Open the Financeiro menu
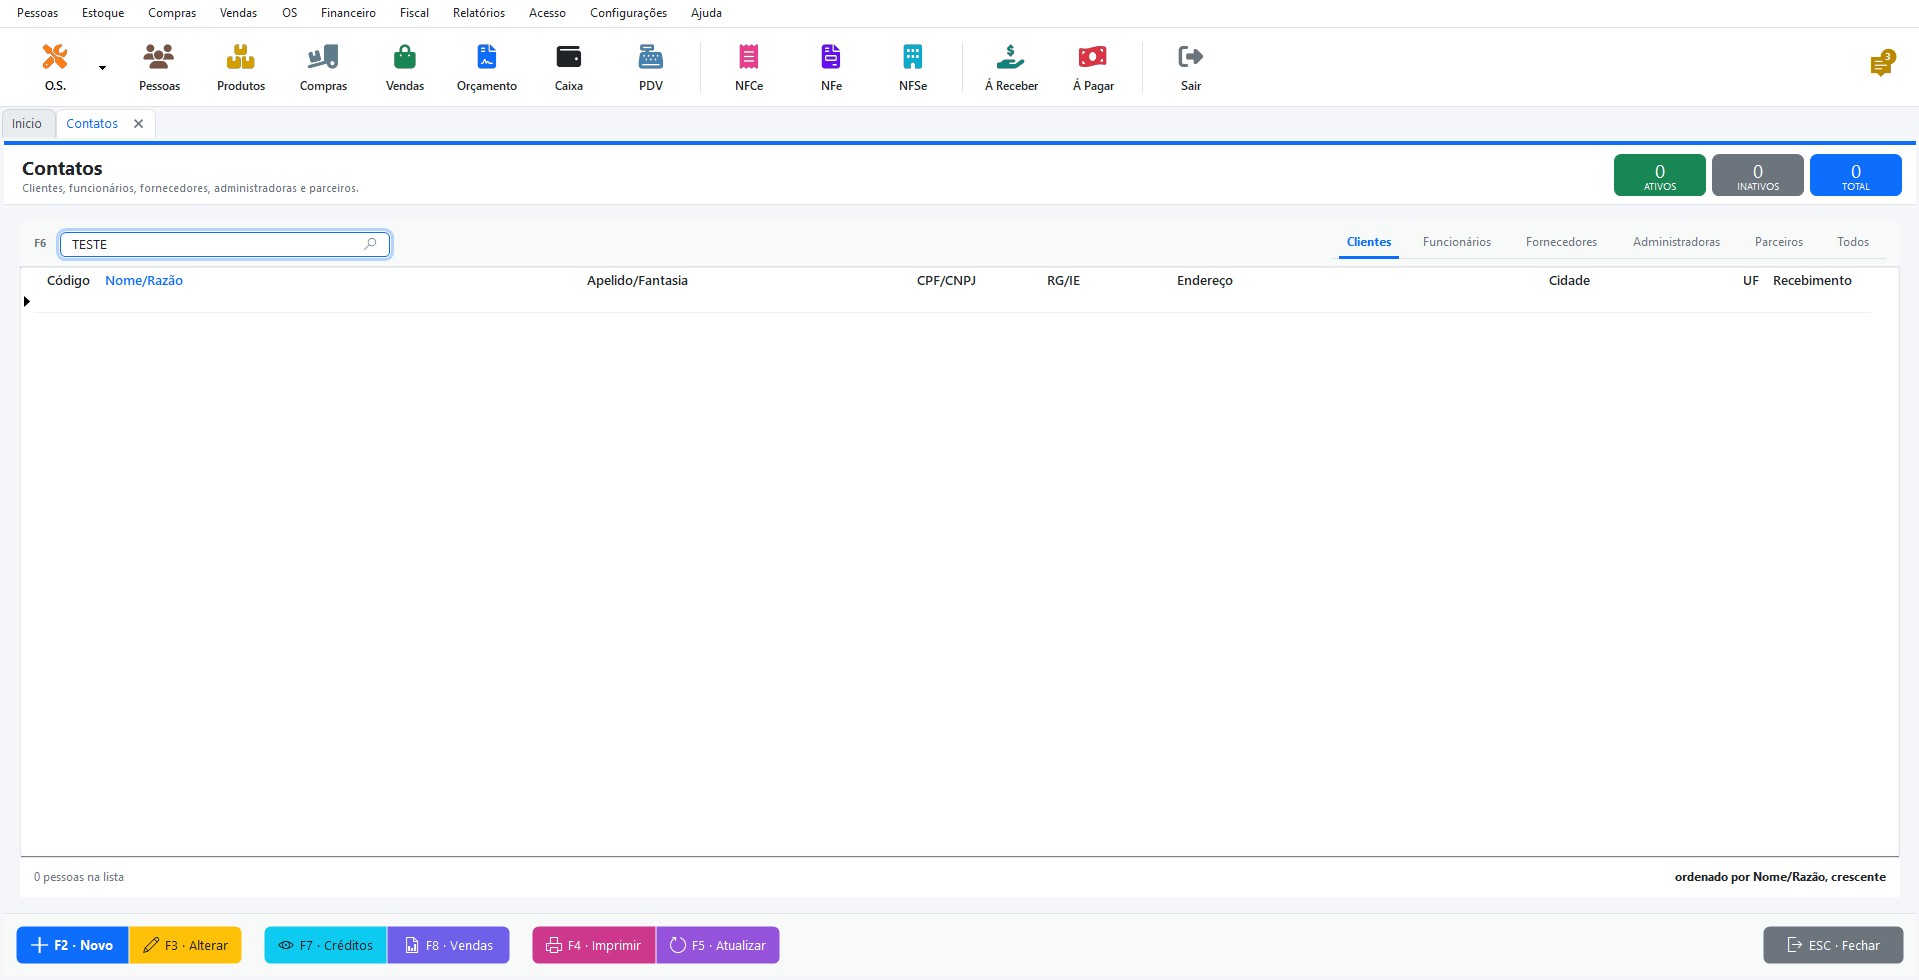This screenshot has height=980, width=1919. [x=348, y=13]
